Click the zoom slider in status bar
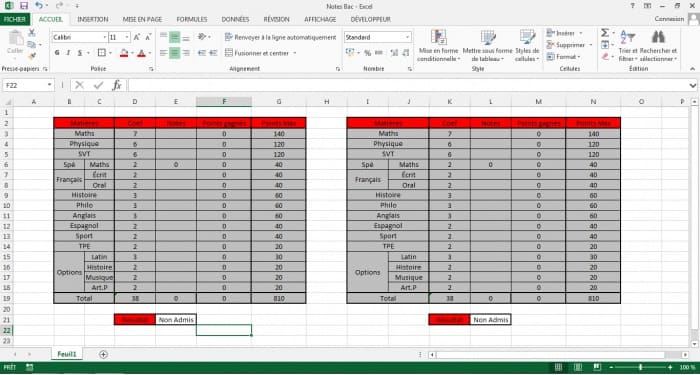 (641, 367)
